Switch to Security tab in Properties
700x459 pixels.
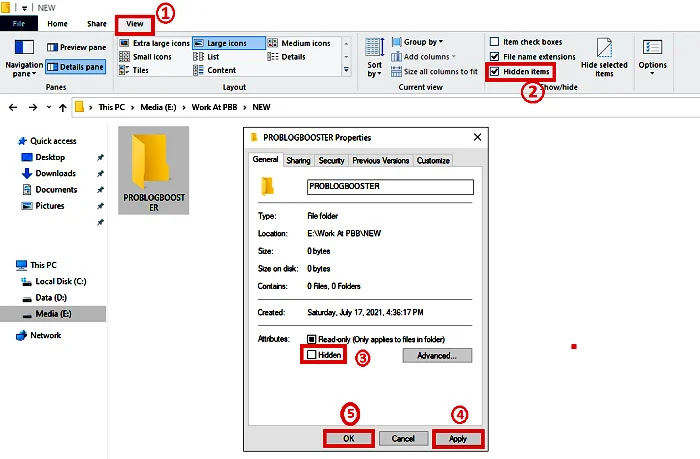click(x=331, y=161)
